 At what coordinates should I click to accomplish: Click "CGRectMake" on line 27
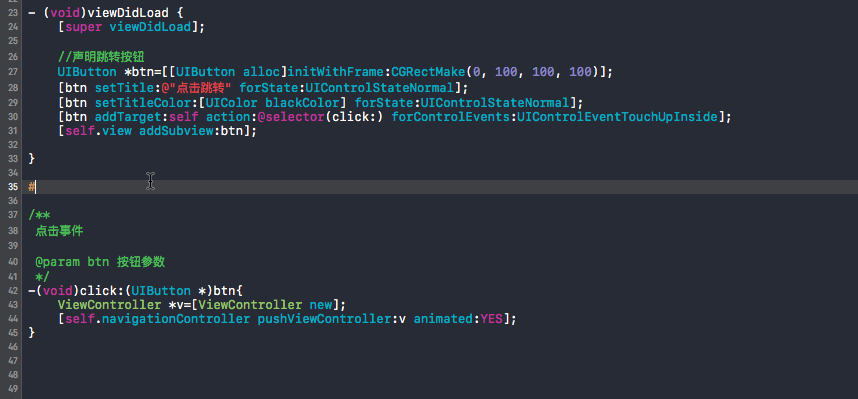(x=428, y=72)
